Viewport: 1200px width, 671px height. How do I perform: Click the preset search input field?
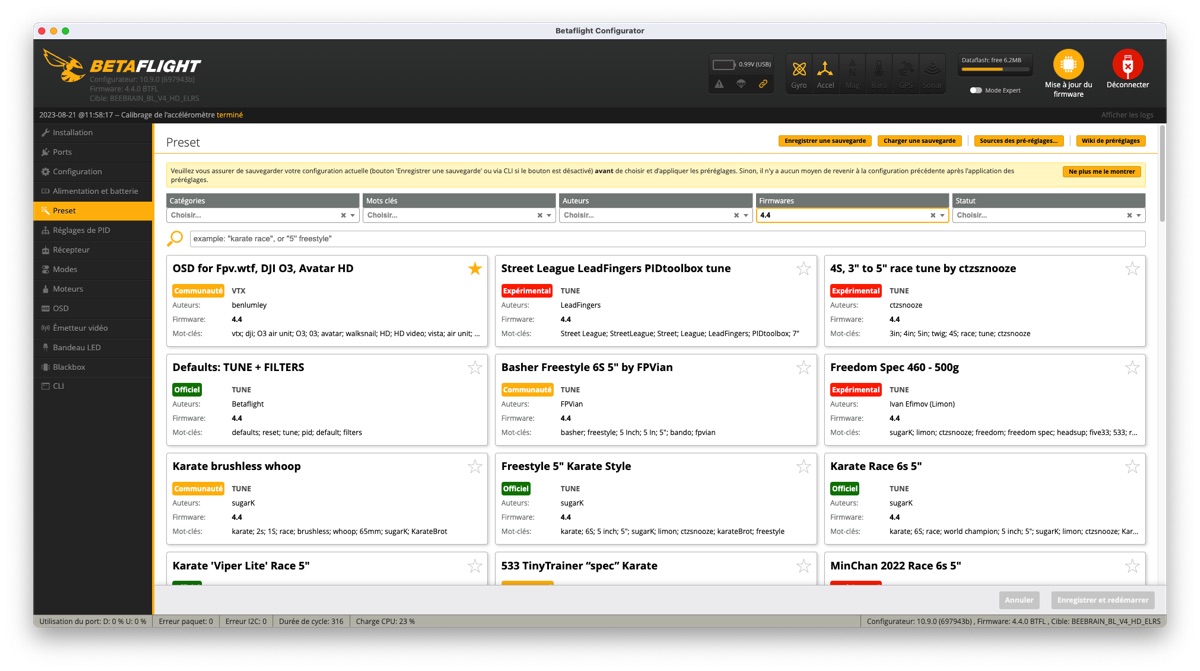pos(667,239)
